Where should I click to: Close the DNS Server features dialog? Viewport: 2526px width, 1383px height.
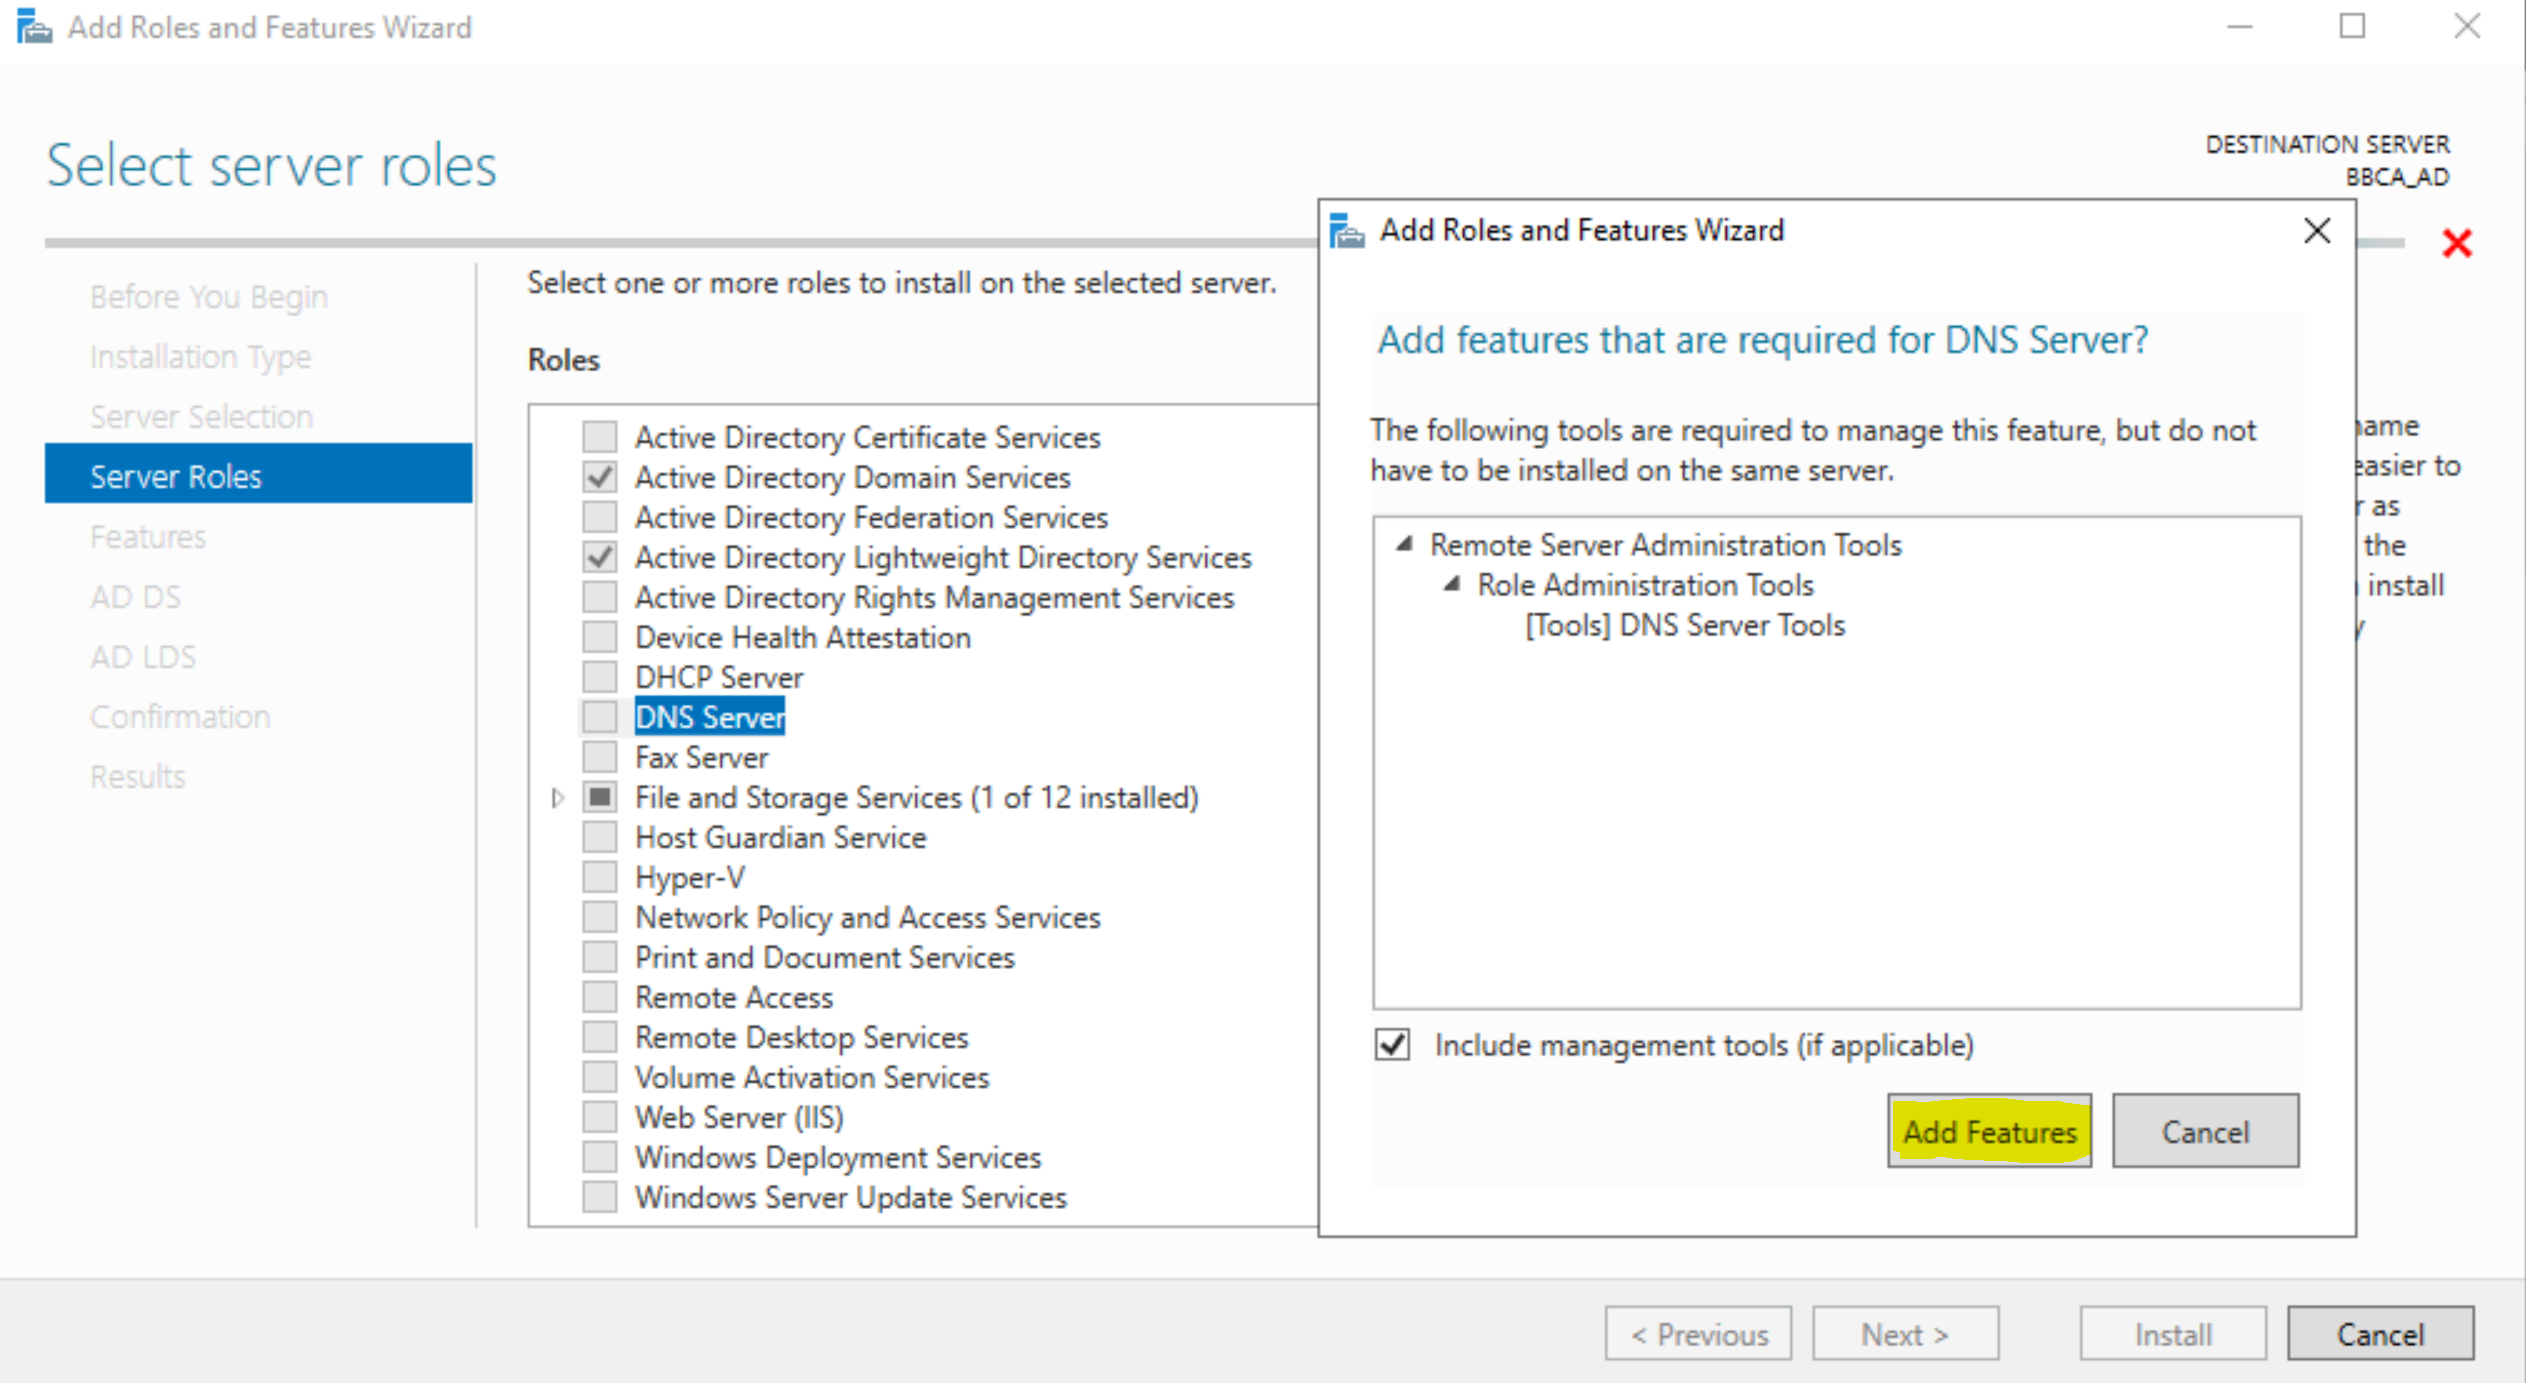[2316, 231]
